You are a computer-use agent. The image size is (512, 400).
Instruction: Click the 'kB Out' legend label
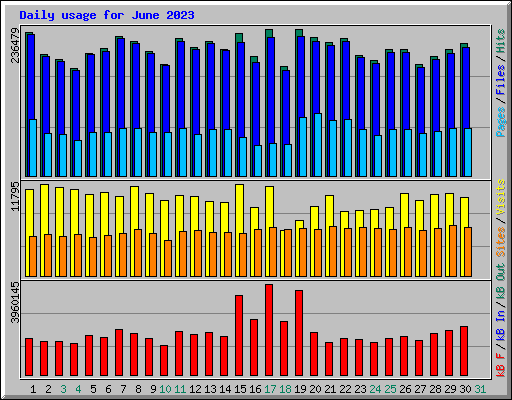click(x=500, y=281)
